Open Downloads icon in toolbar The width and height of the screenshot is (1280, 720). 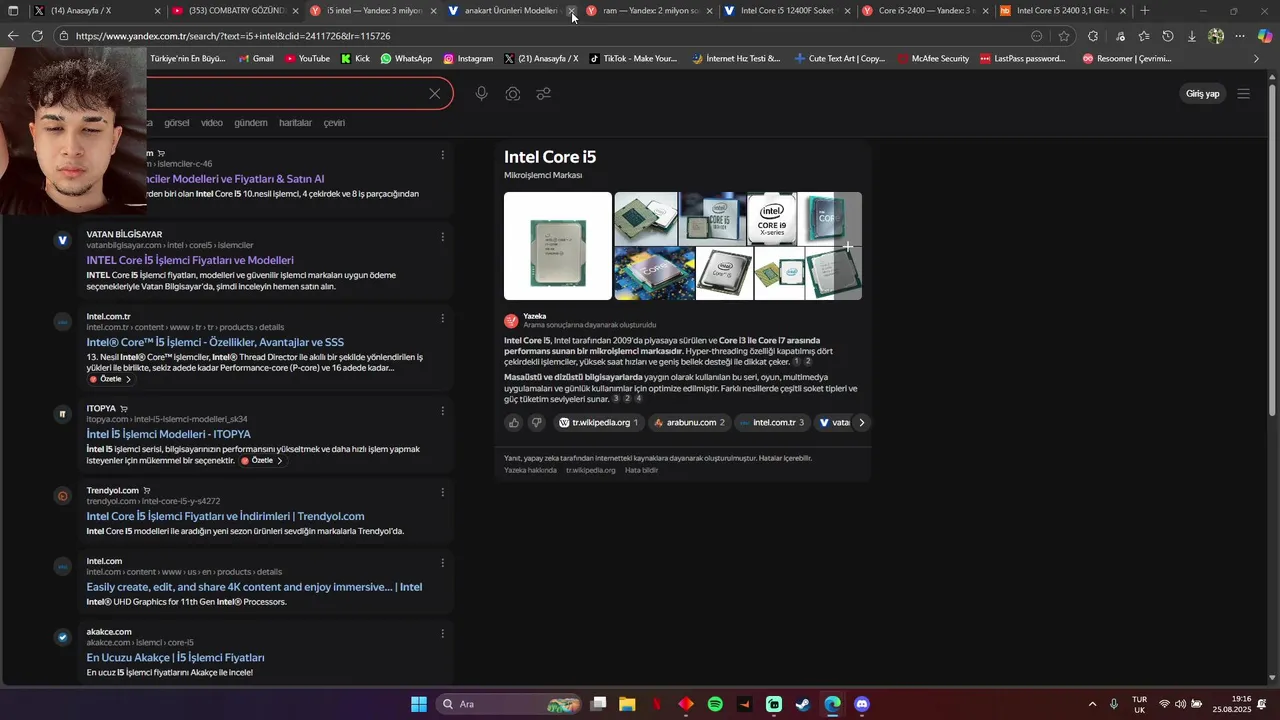[1192, 36]
